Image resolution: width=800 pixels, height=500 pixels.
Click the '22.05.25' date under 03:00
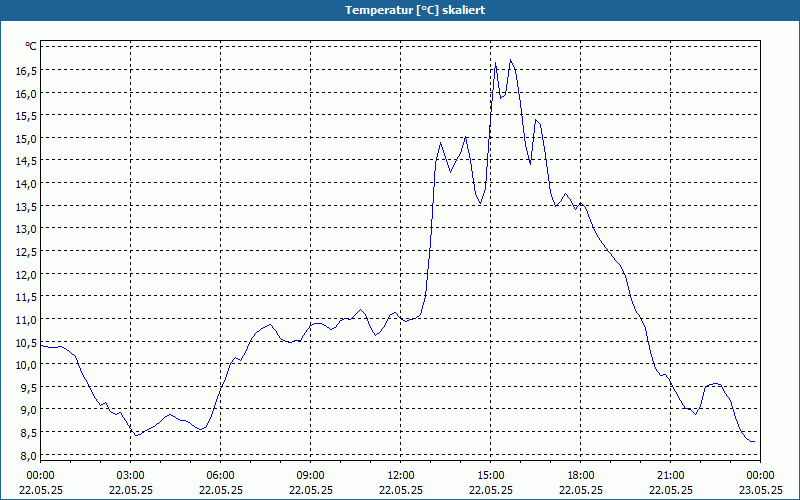click(131, 490)
